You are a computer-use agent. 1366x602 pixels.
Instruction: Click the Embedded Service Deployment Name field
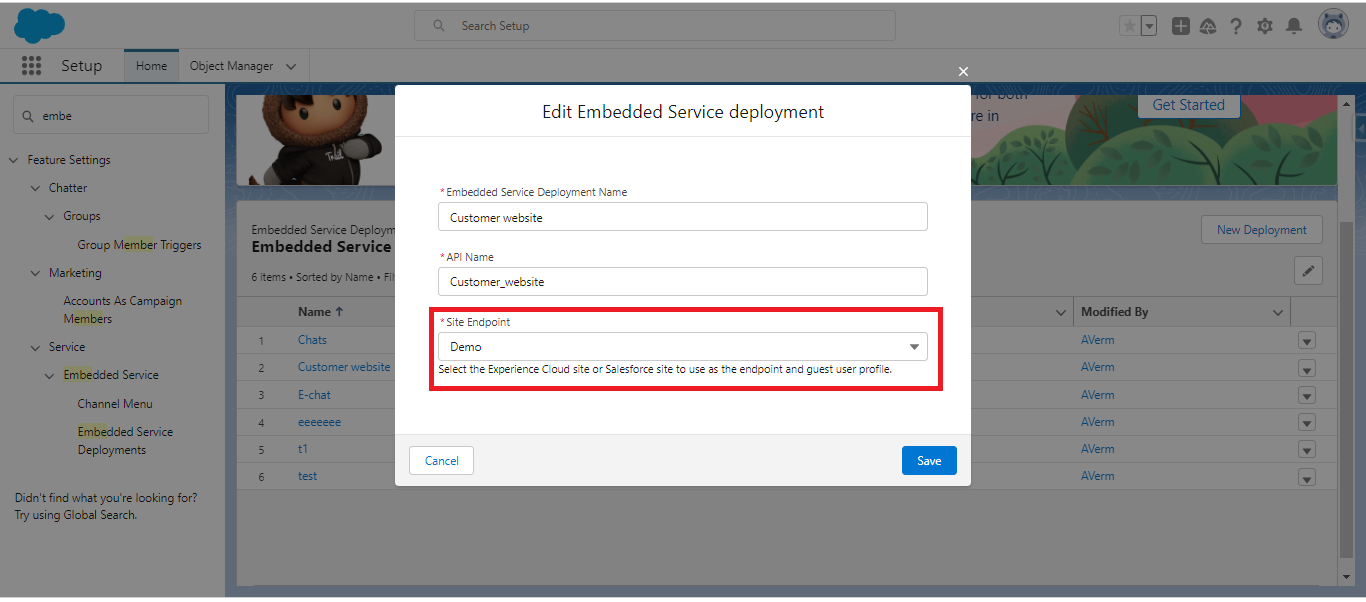click(683, 217)
